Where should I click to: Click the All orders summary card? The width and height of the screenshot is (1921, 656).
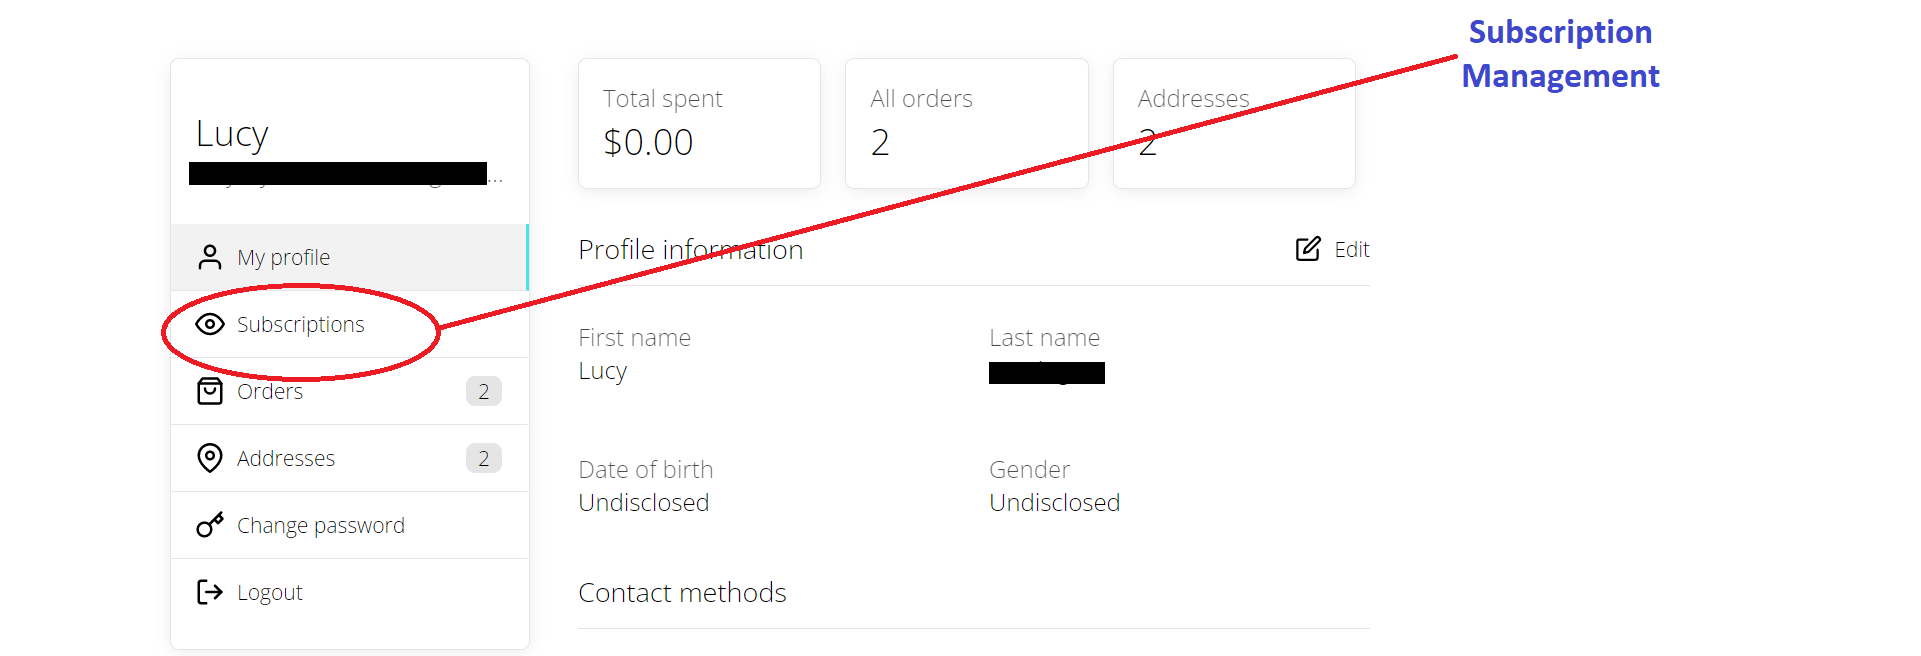point(966,123)
